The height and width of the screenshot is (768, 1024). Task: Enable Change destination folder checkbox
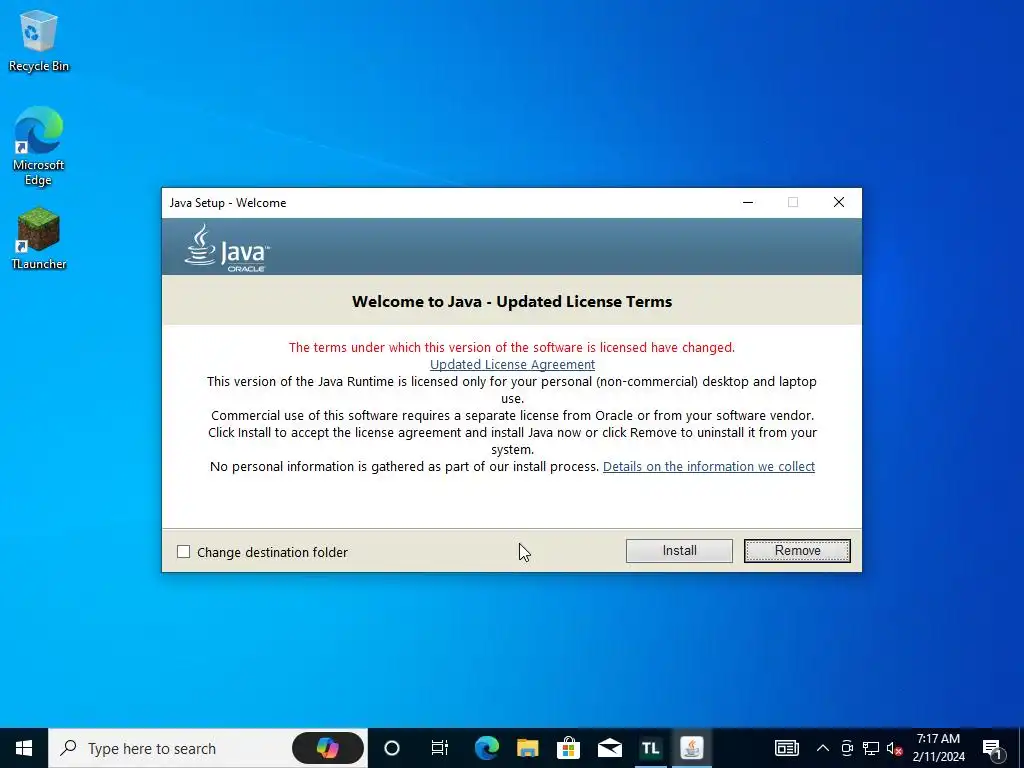tap(184, 552)
